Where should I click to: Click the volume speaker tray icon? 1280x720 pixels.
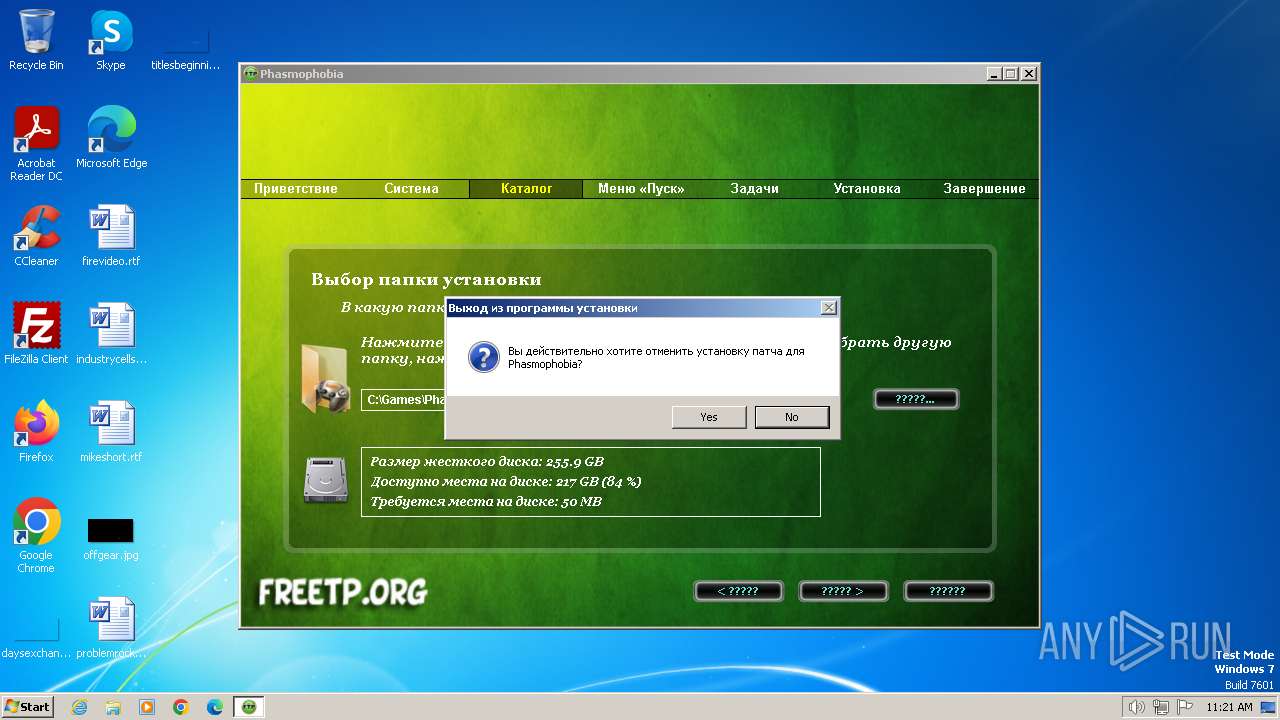(1136, 707)
